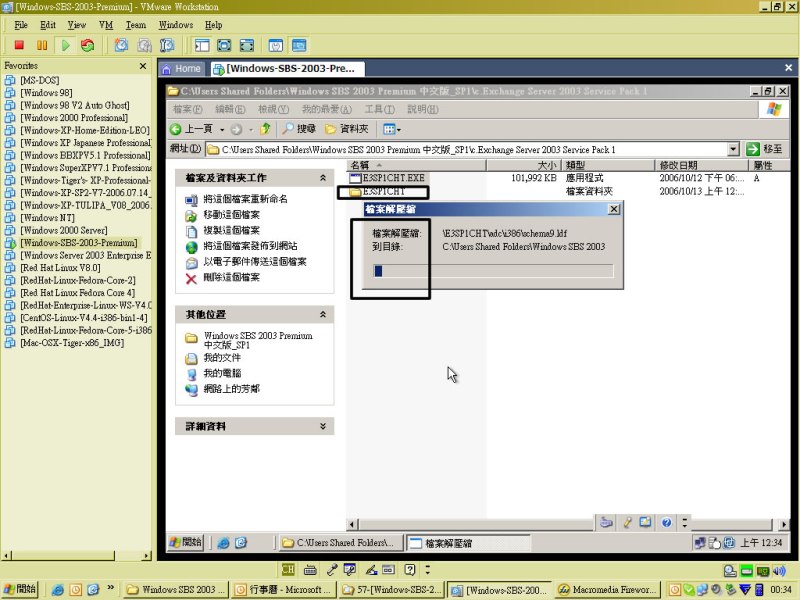Click the Favorites panel horizontal scrollbar

[77, 556]
